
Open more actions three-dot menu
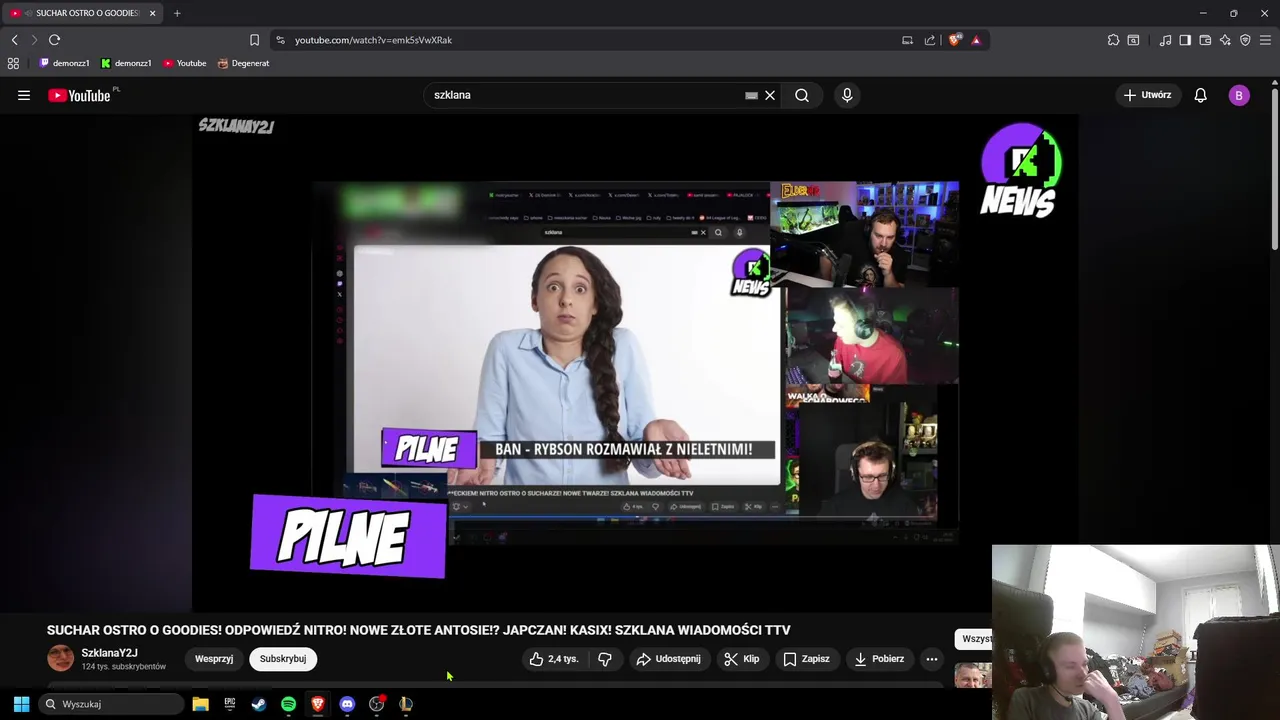[932, 659]
